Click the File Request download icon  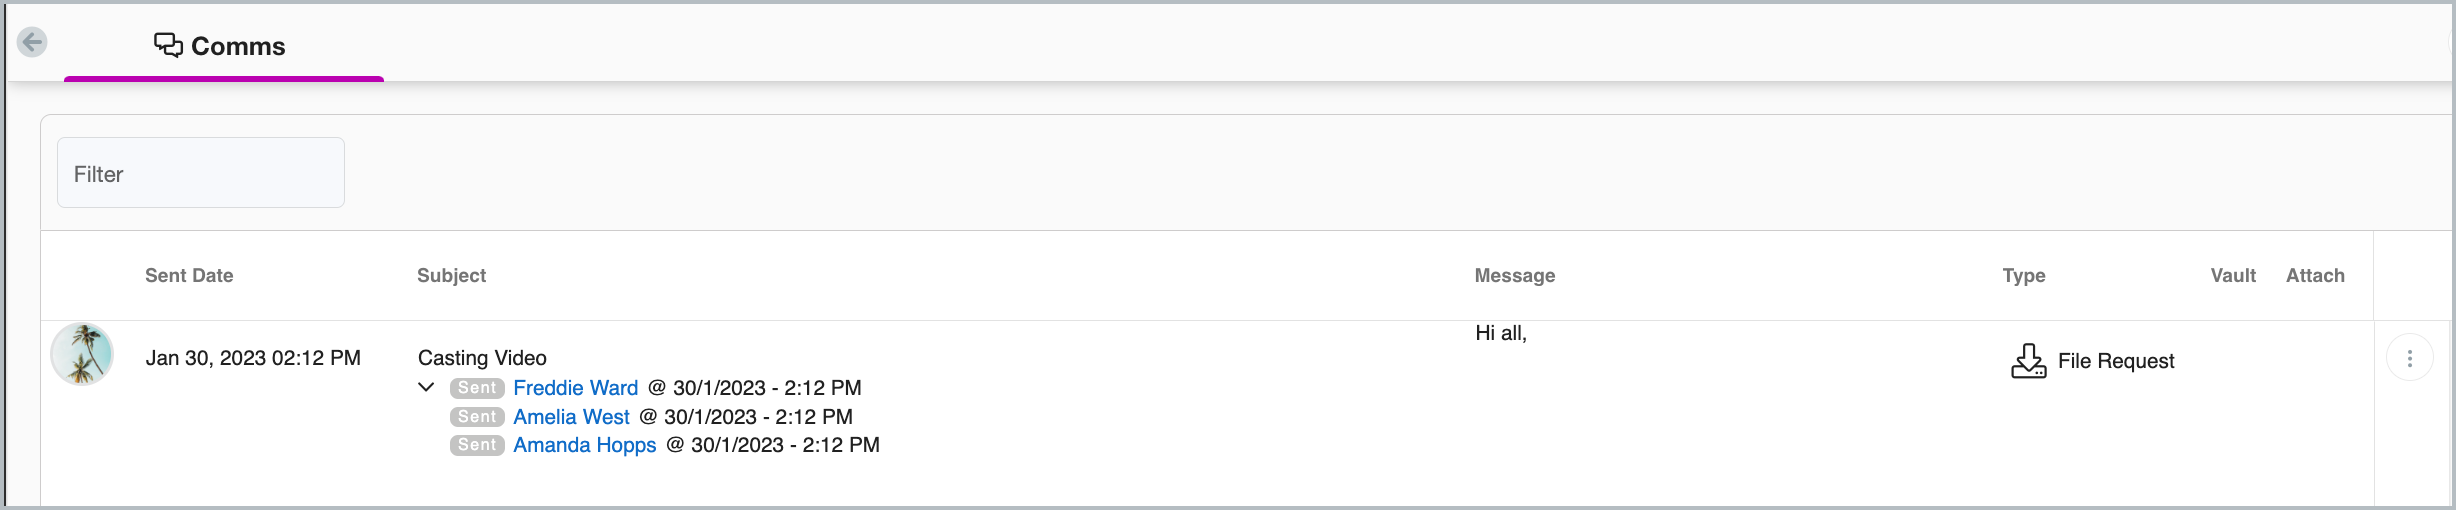coord(2028,361)
